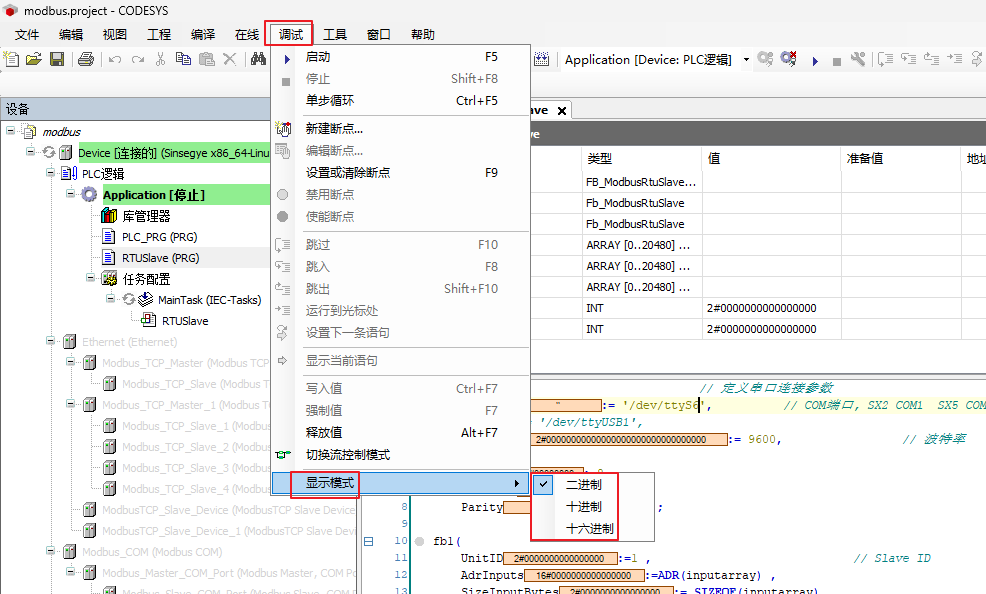Click the New file toolbar icon
The width and height of the screenshot is (986, 594).
click(x=12, y=60)
